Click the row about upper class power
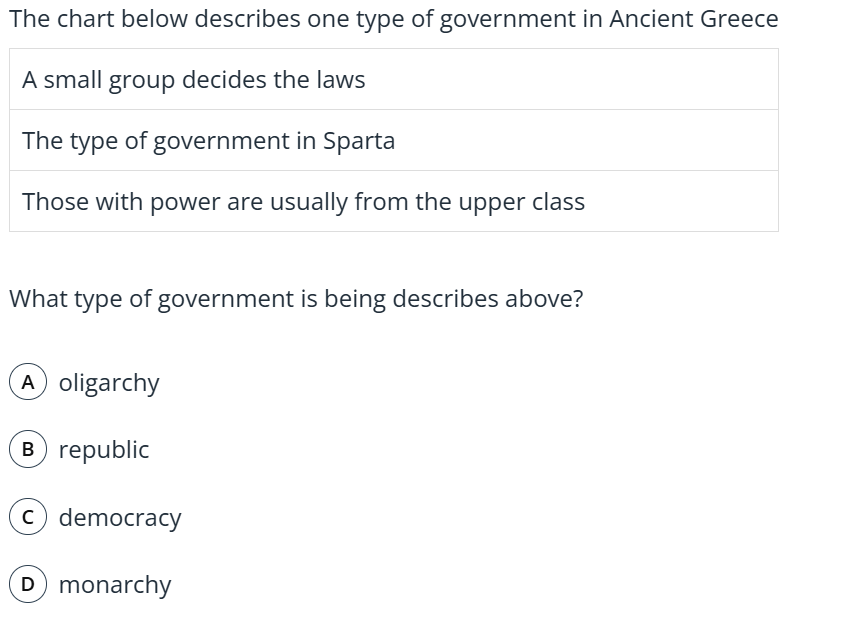The width and height of the screenshot is (854, 617). [394, 201]
